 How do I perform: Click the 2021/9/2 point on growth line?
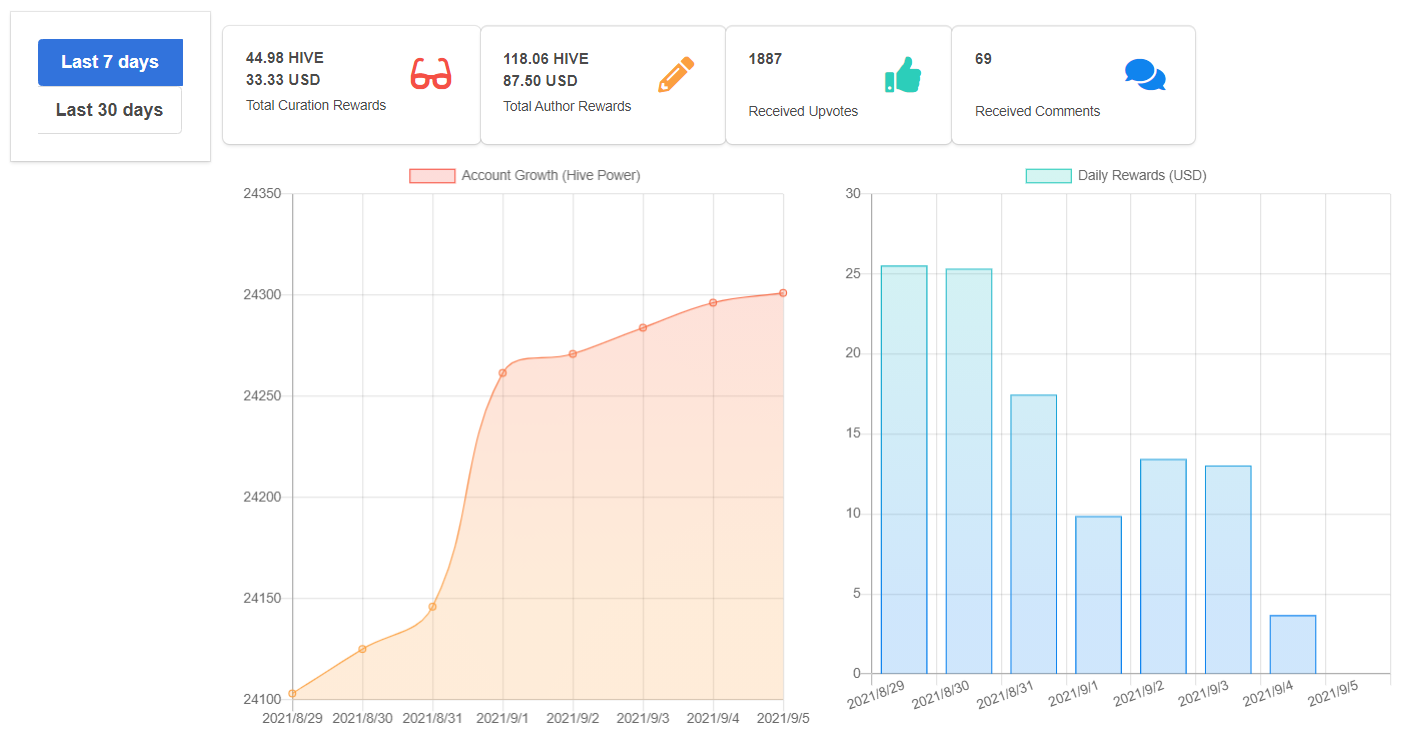573,354
